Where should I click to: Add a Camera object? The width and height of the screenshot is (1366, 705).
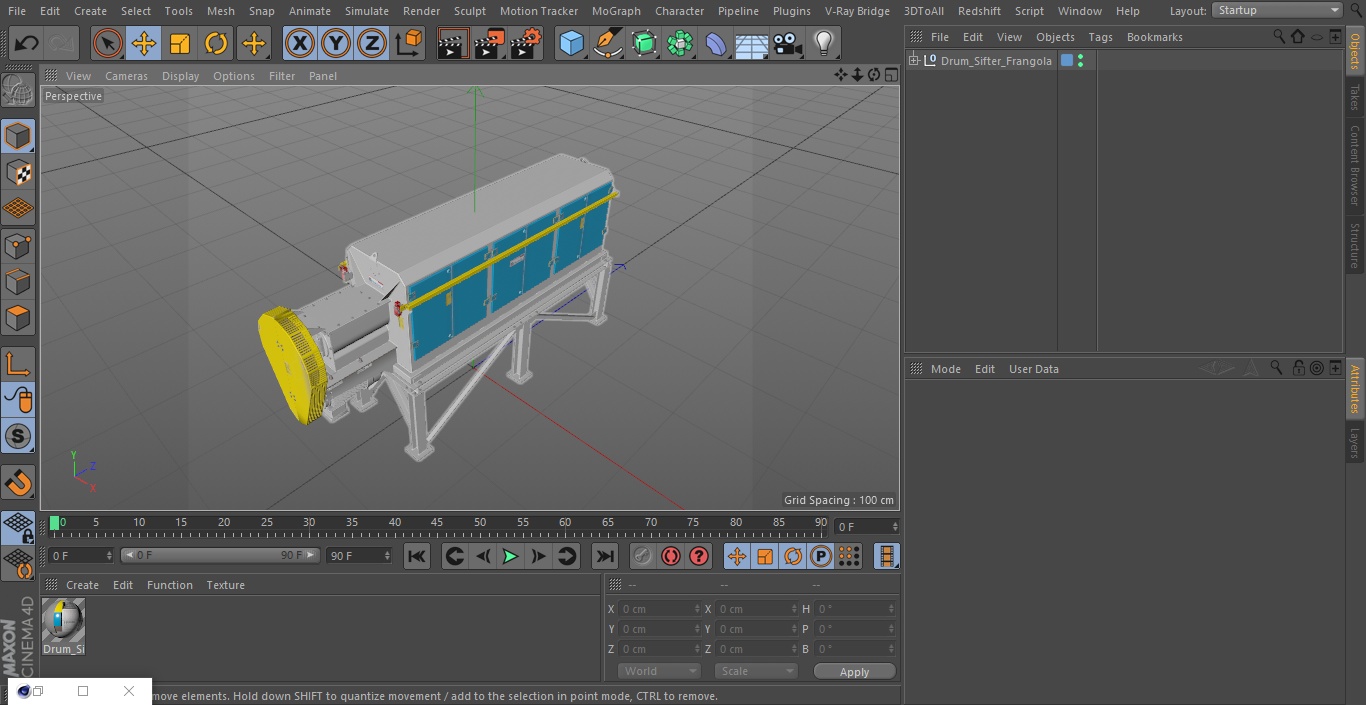[x=788, y=43]
